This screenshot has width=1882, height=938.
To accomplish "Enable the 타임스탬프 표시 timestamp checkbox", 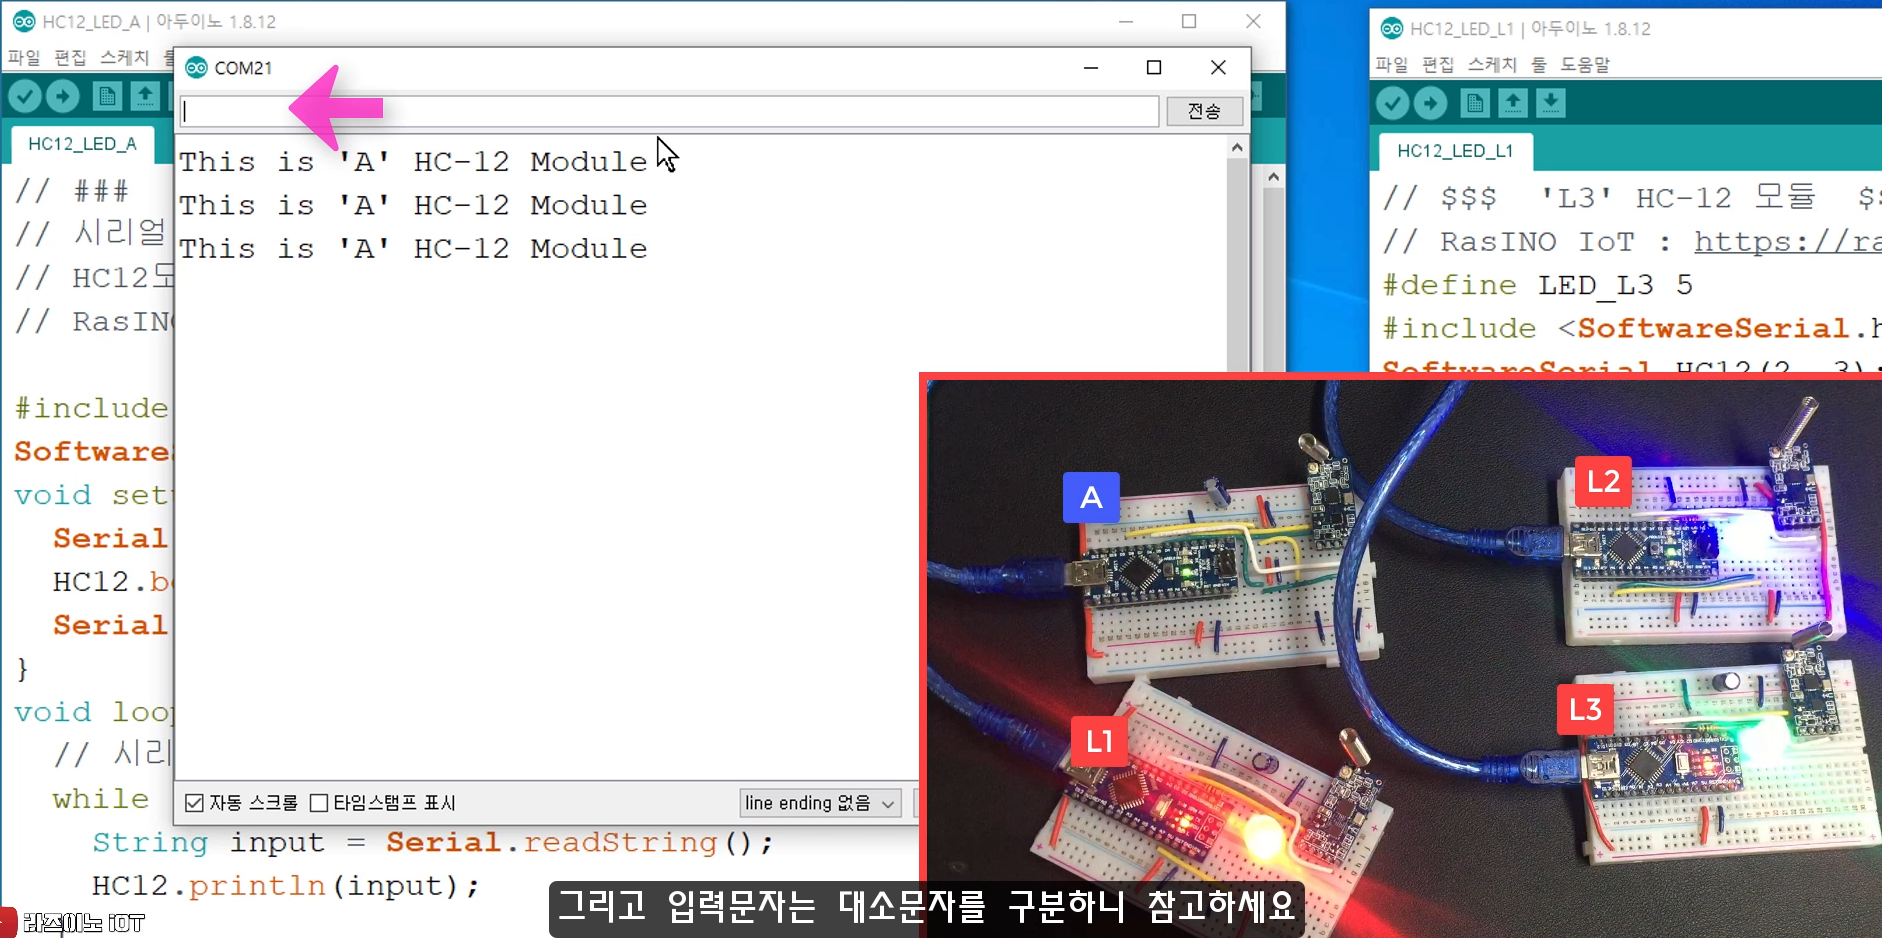I will 319,803.
